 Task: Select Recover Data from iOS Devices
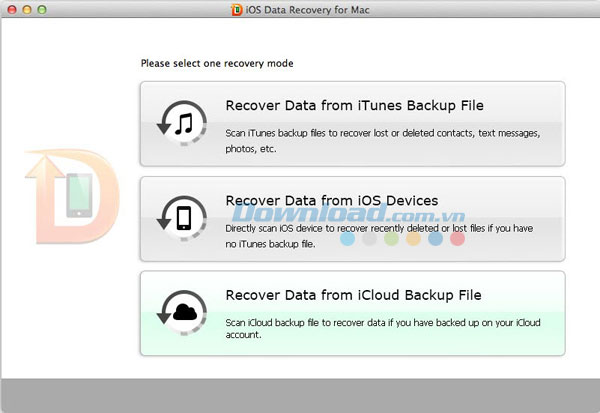(332, 200)
